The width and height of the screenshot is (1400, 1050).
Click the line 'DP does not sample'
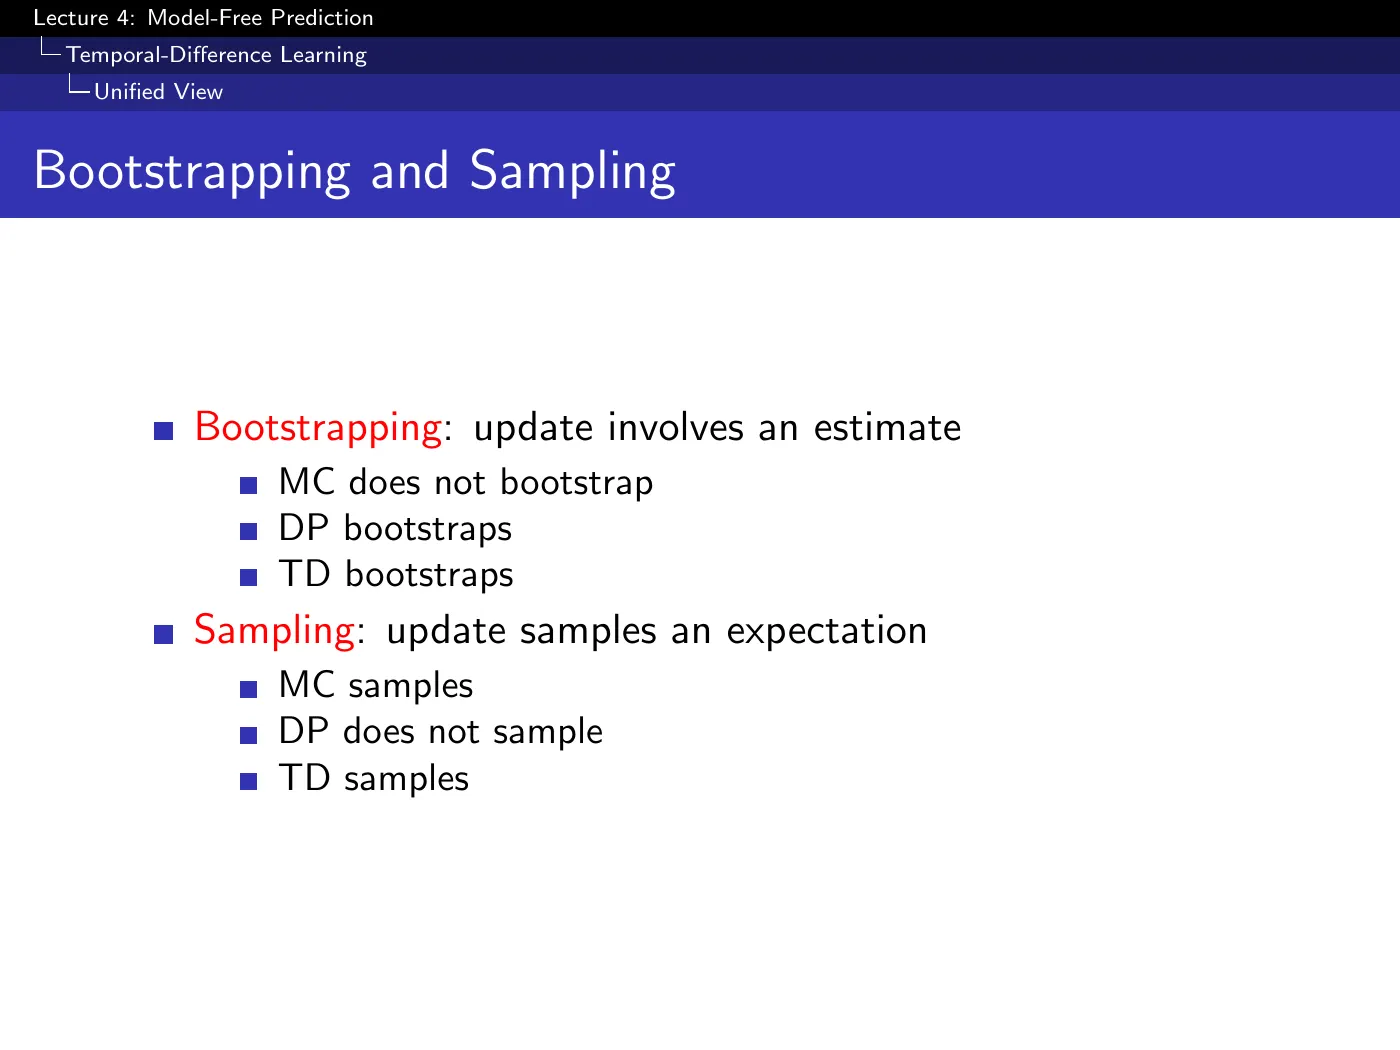click(x=441, y=732)
